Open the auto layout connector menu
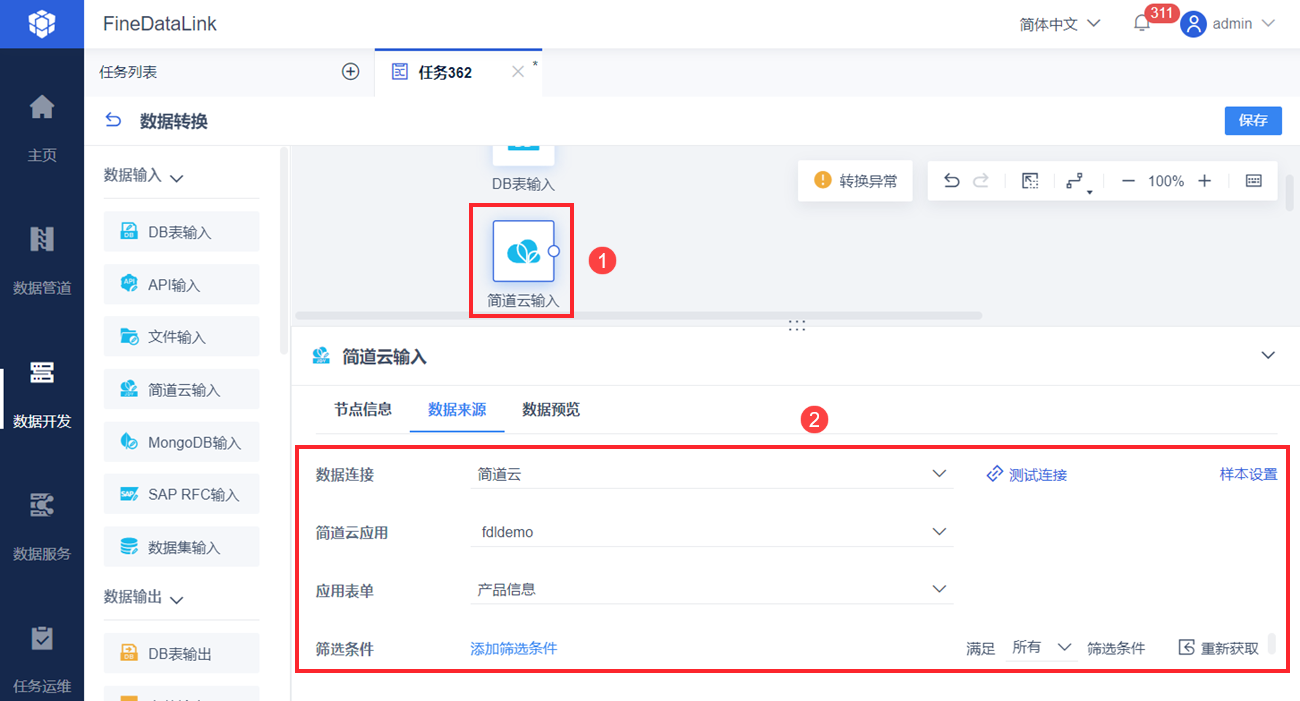The image size is (1300, 701). pos(1076,182)
